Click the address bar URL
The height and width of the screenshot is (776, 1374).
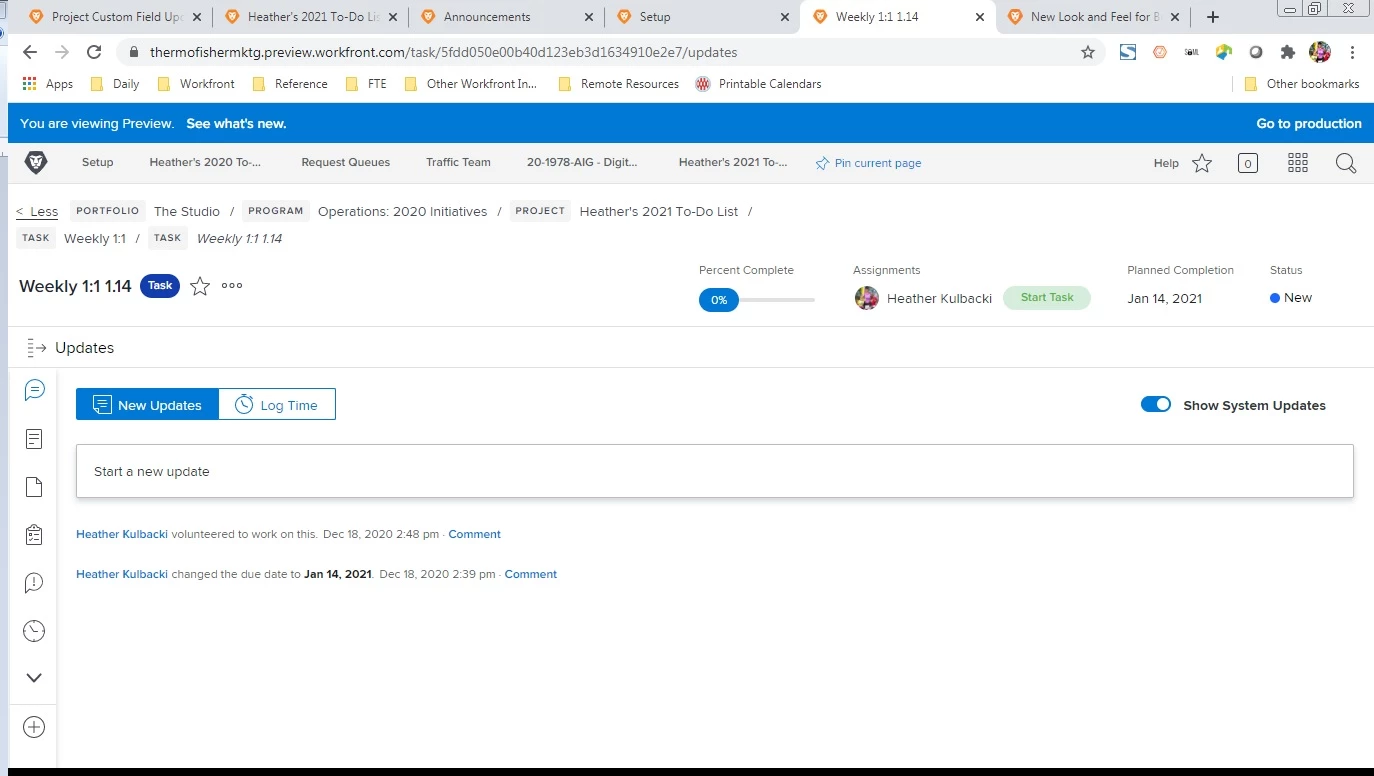coord(444,52)
